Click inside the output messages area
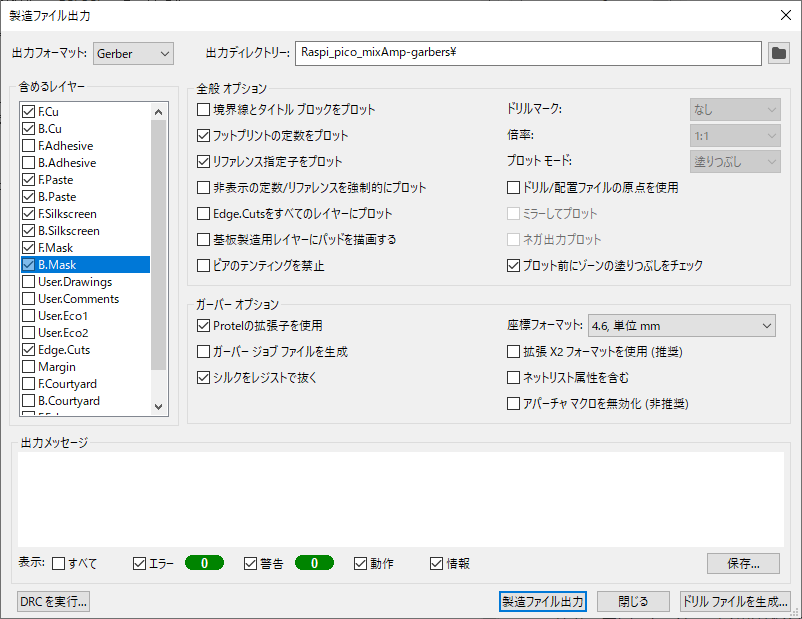 [x=400, y=499]
